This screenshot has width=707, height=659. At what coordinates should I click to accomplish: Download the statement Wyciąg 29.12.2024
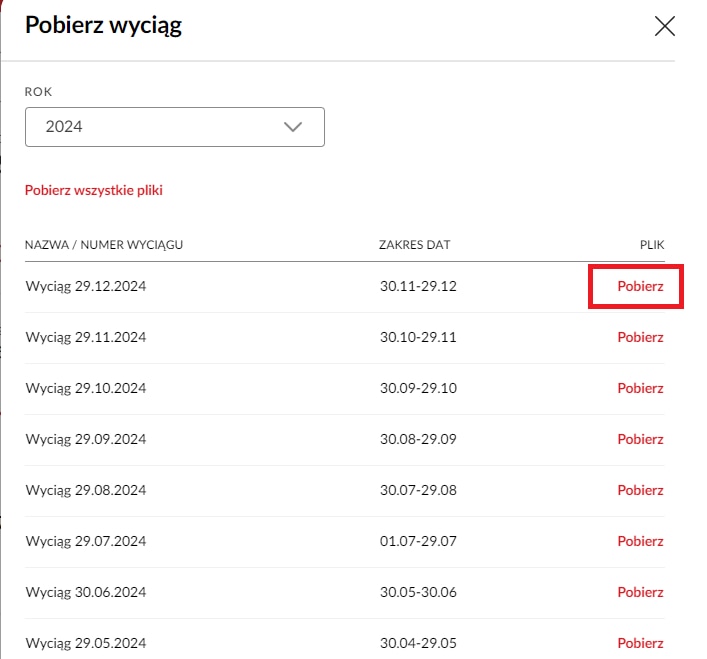pos(640,286)
